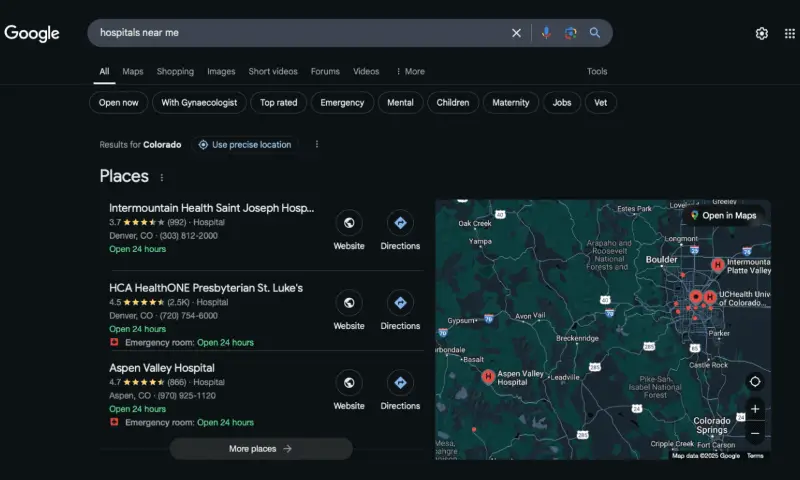The height and width of the screenshot is (480, 800).
Task: Click the Boulder label on the map
Action: (661, 260)
